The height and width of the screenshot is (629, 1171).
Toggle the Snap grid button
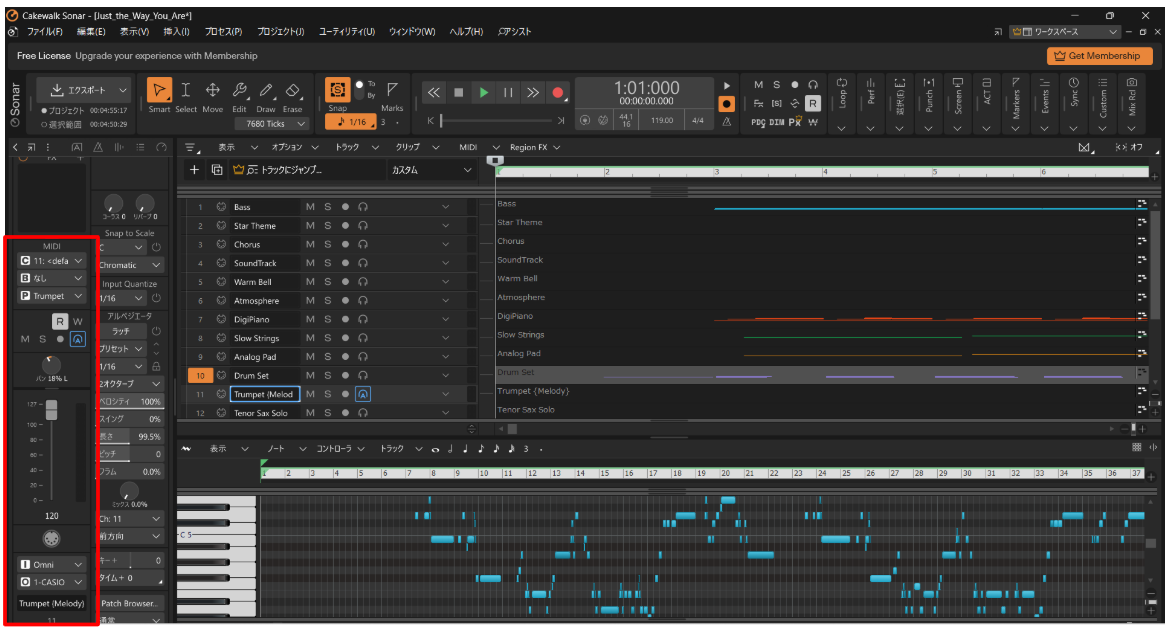tap(338, 90)
